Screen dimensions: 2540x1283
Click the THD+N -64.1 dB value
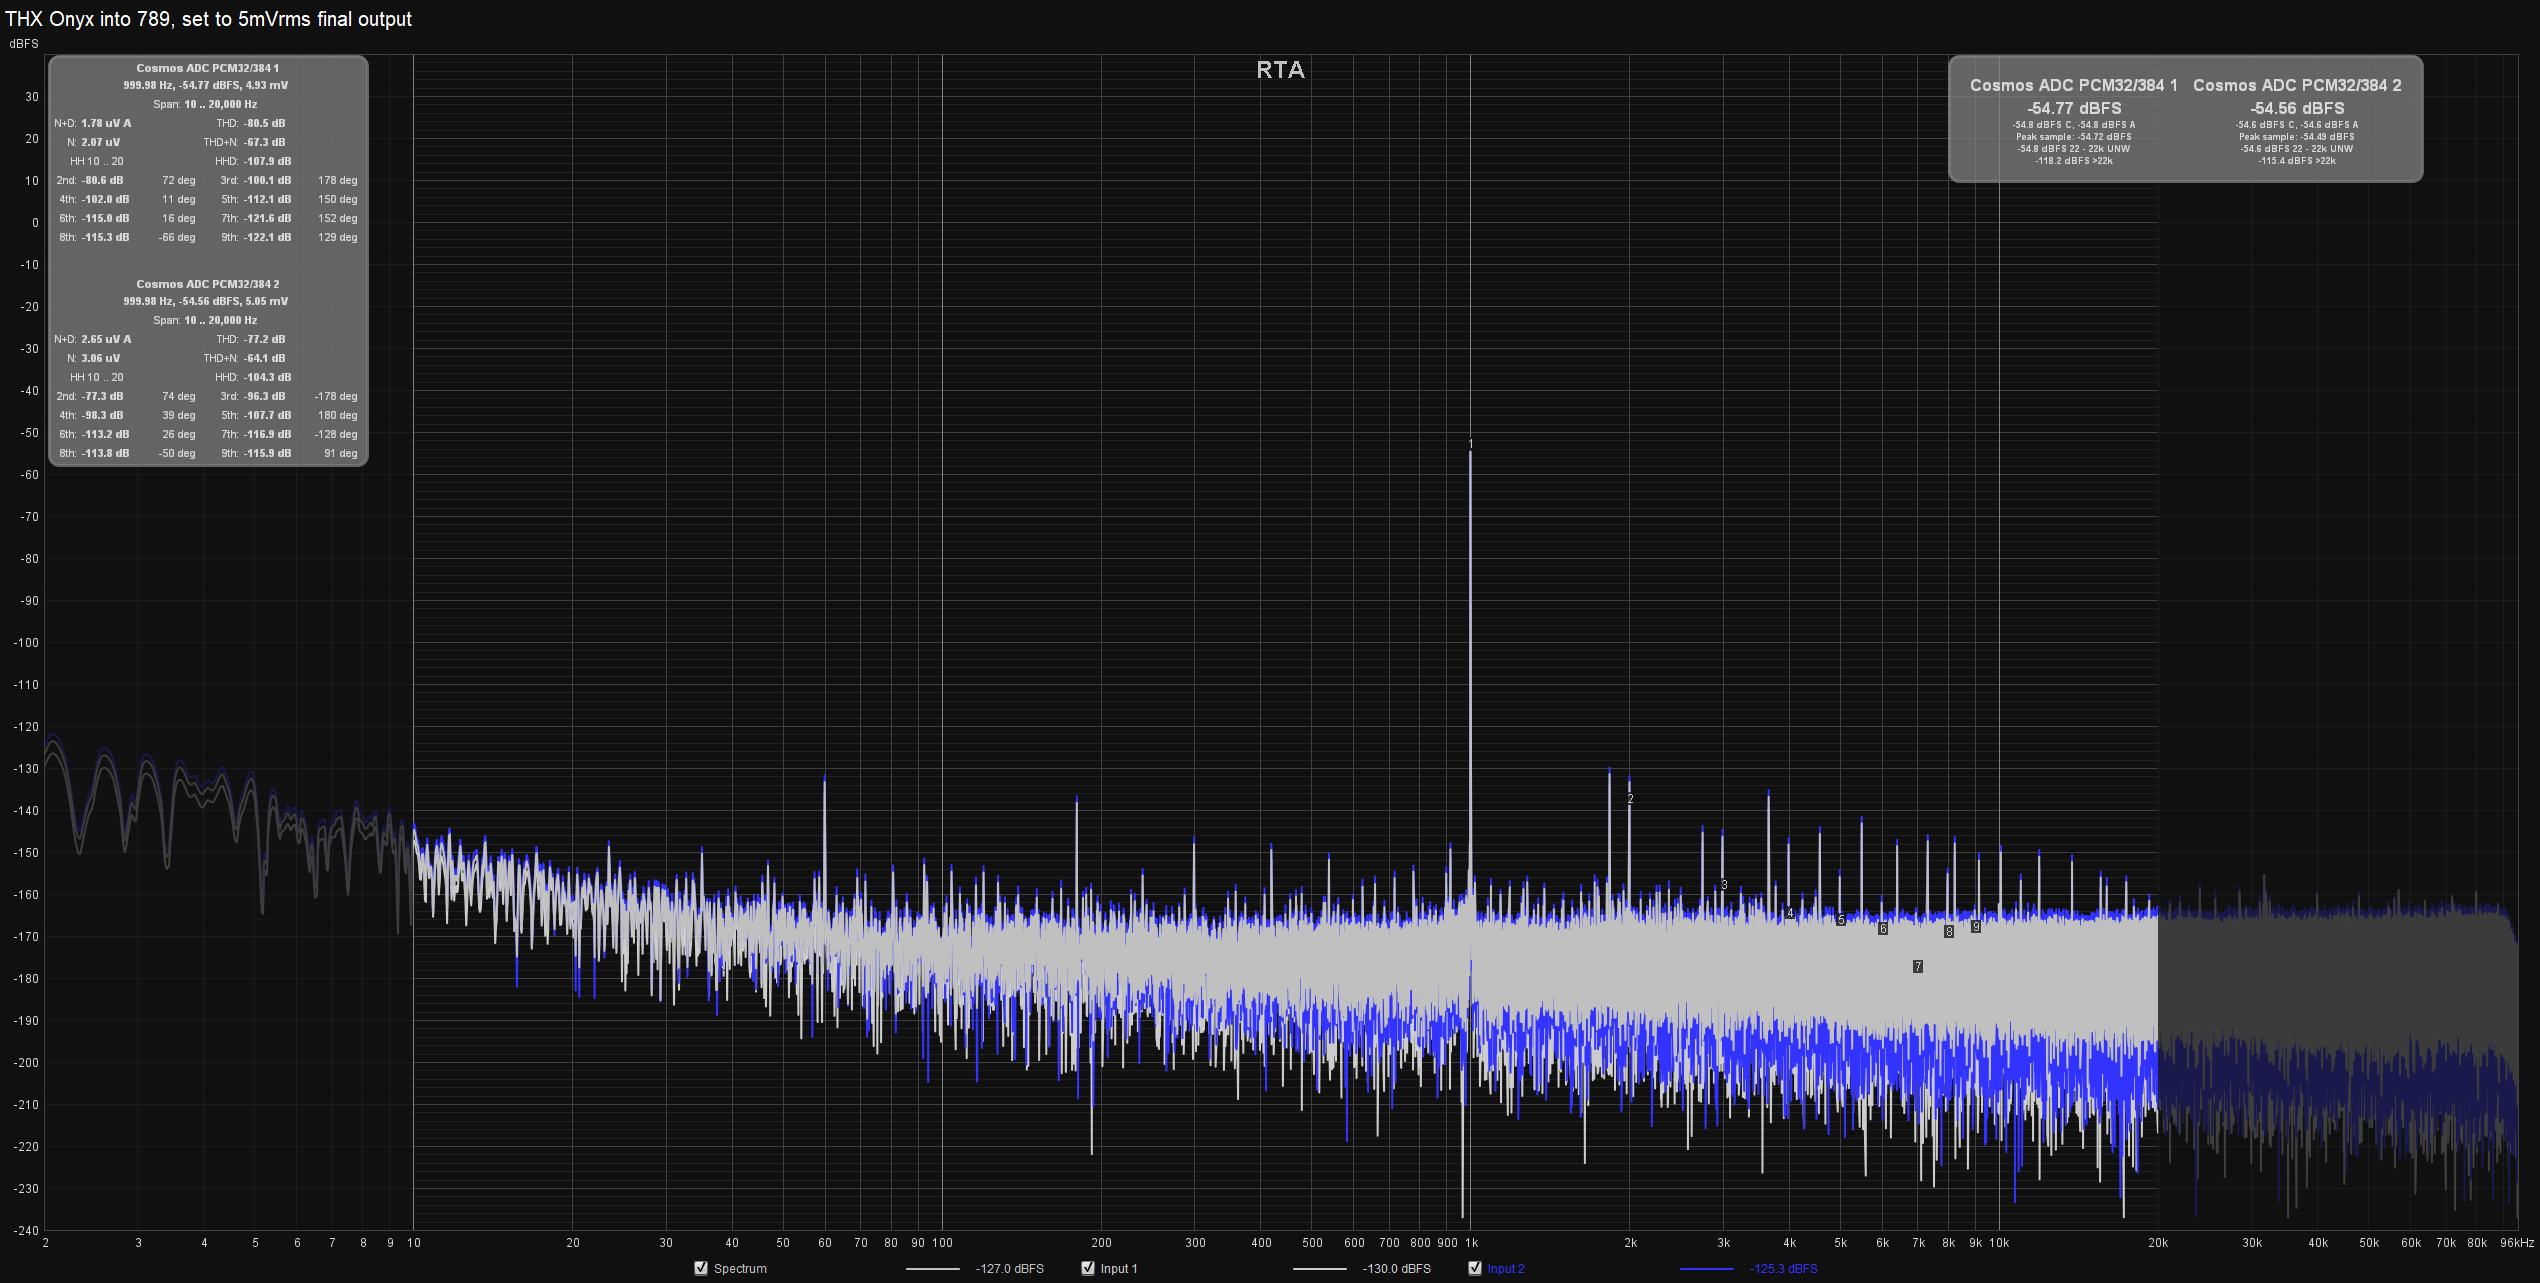tap(265, 359)
